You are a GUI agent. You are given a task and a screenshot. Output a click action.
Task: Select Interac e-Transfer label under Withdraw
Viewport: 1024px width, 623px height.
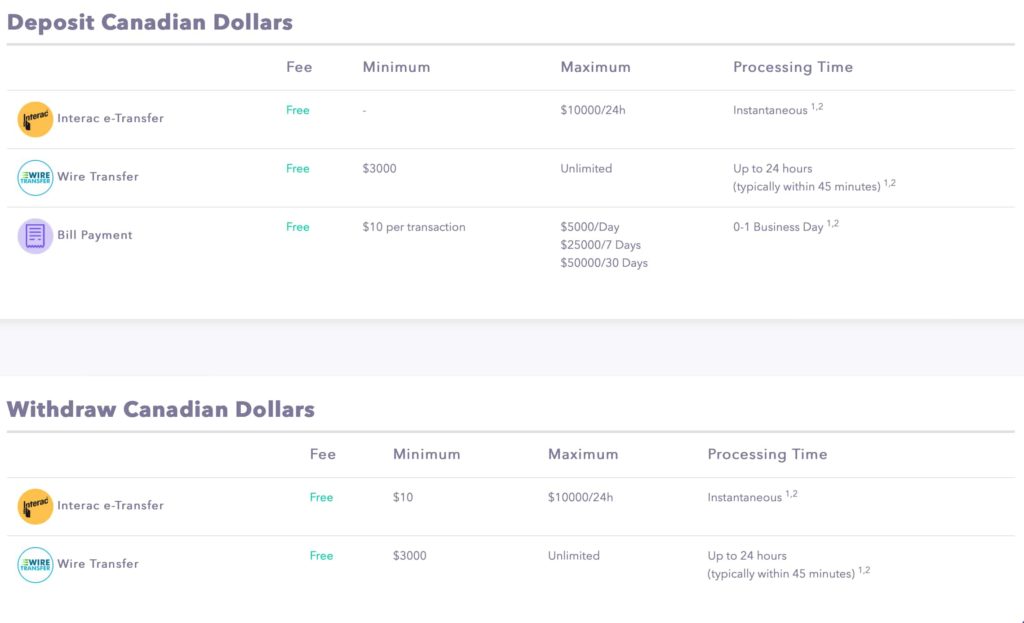(x=110, y=505)
